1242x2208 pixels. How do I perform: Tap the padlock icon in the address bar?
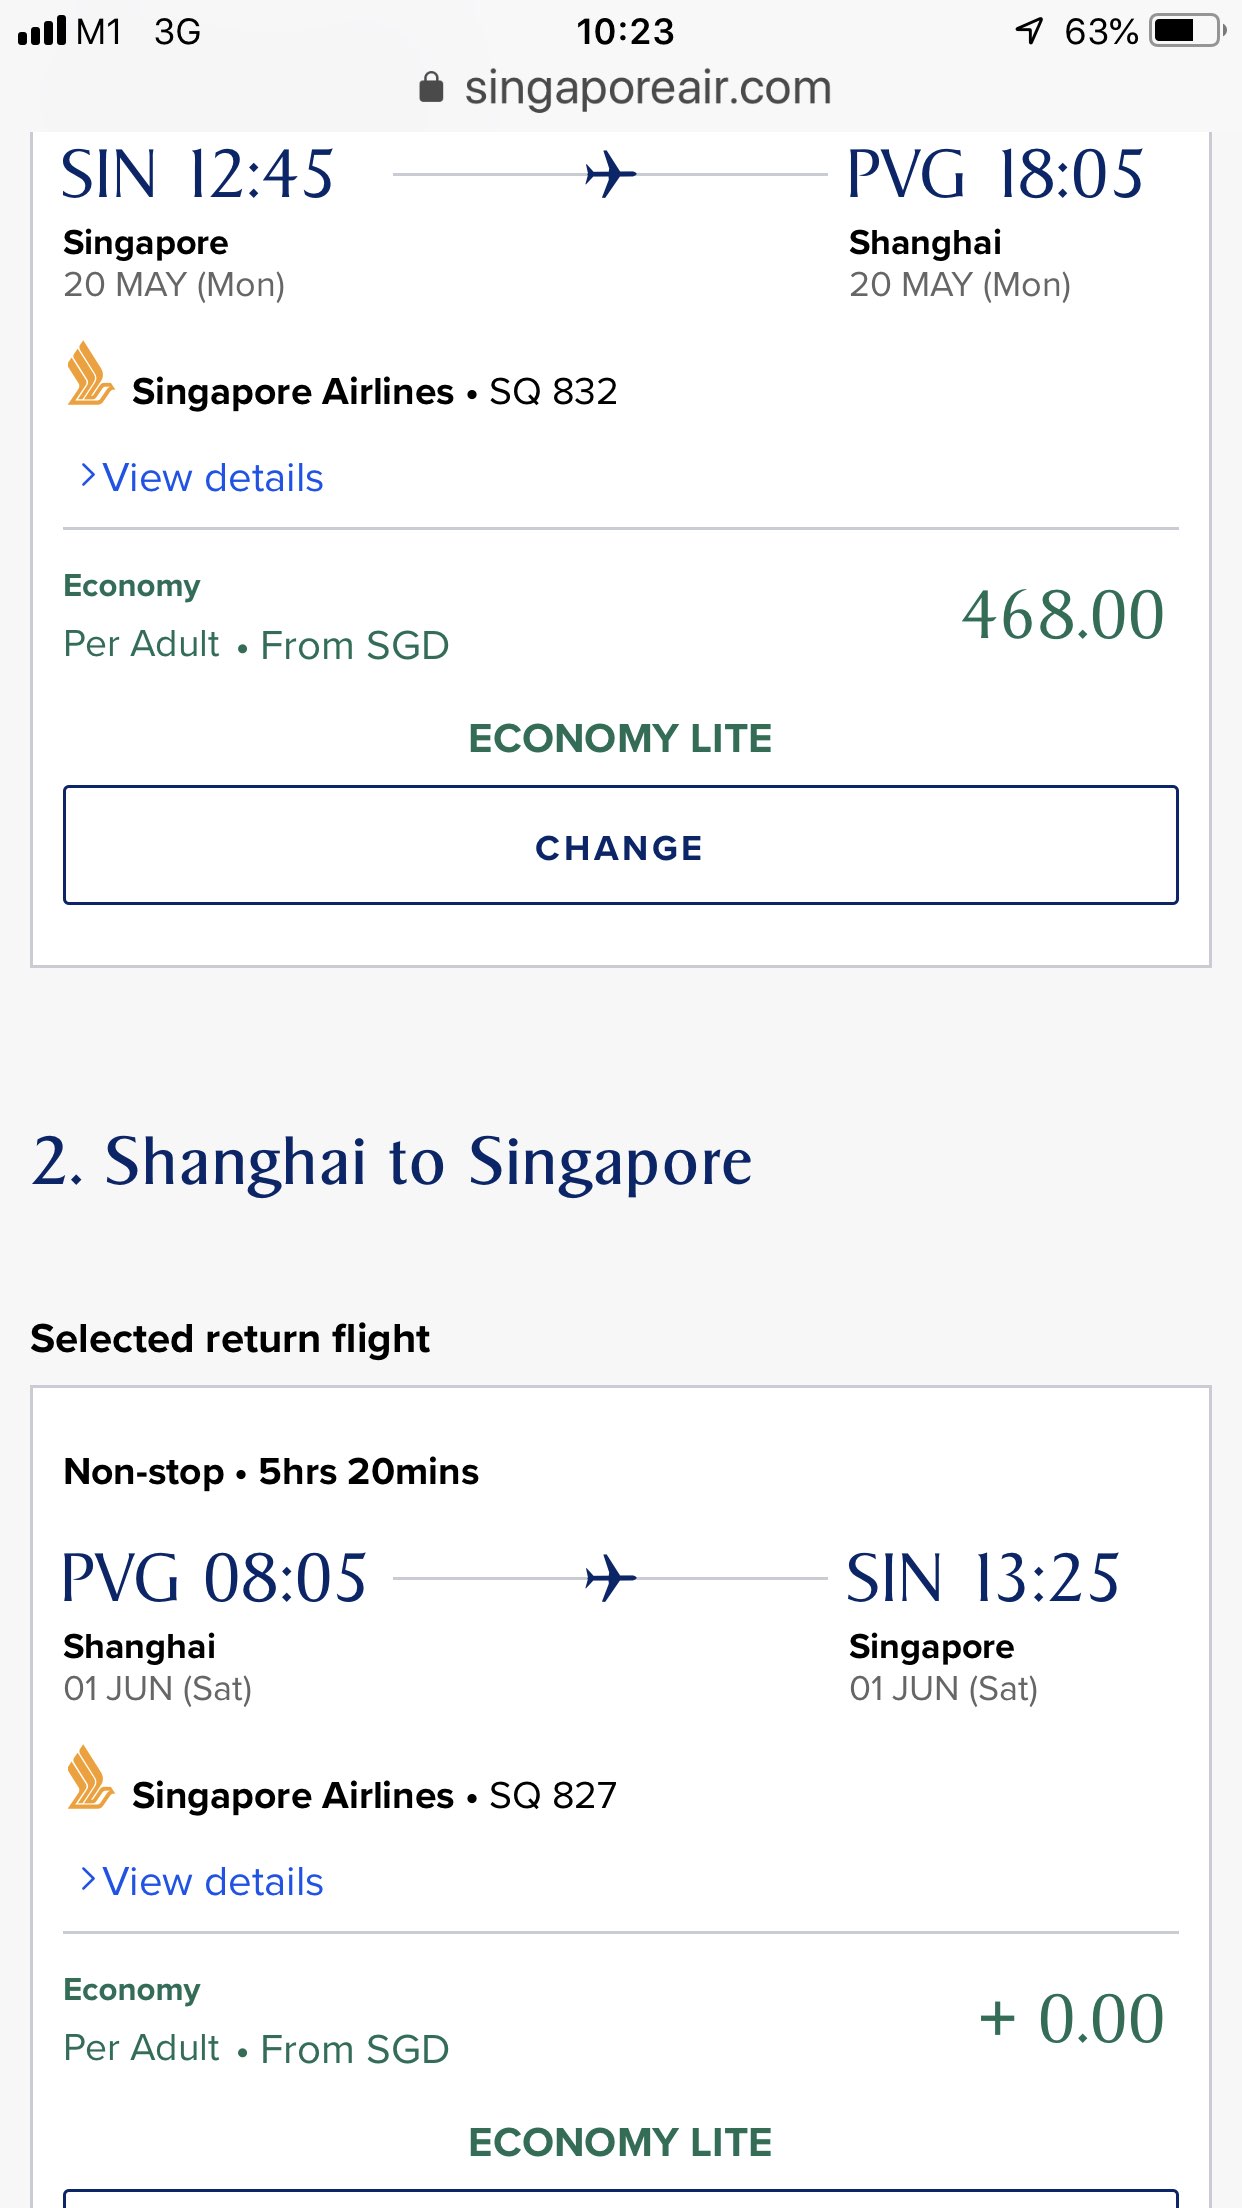coord(431,88)
